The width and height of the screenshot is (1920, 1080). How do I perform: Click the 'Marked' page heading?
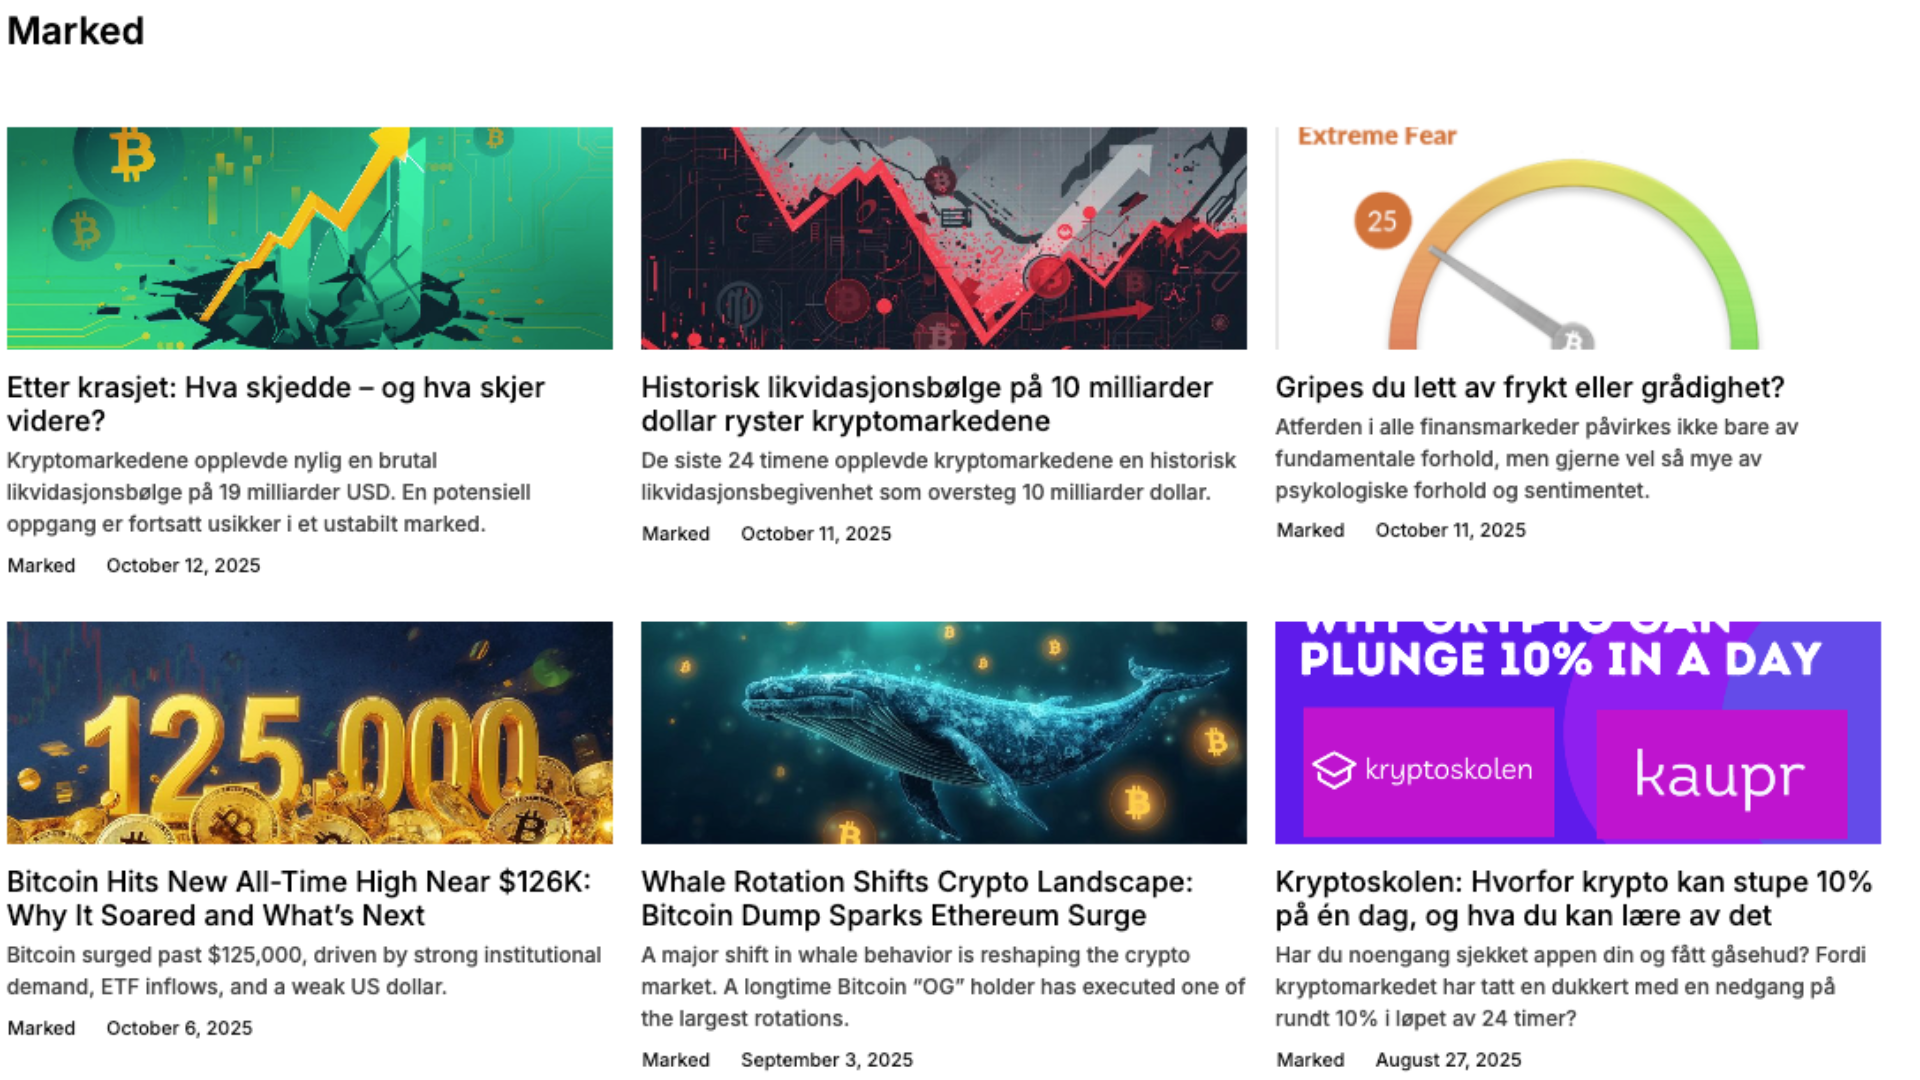[76, 31]
